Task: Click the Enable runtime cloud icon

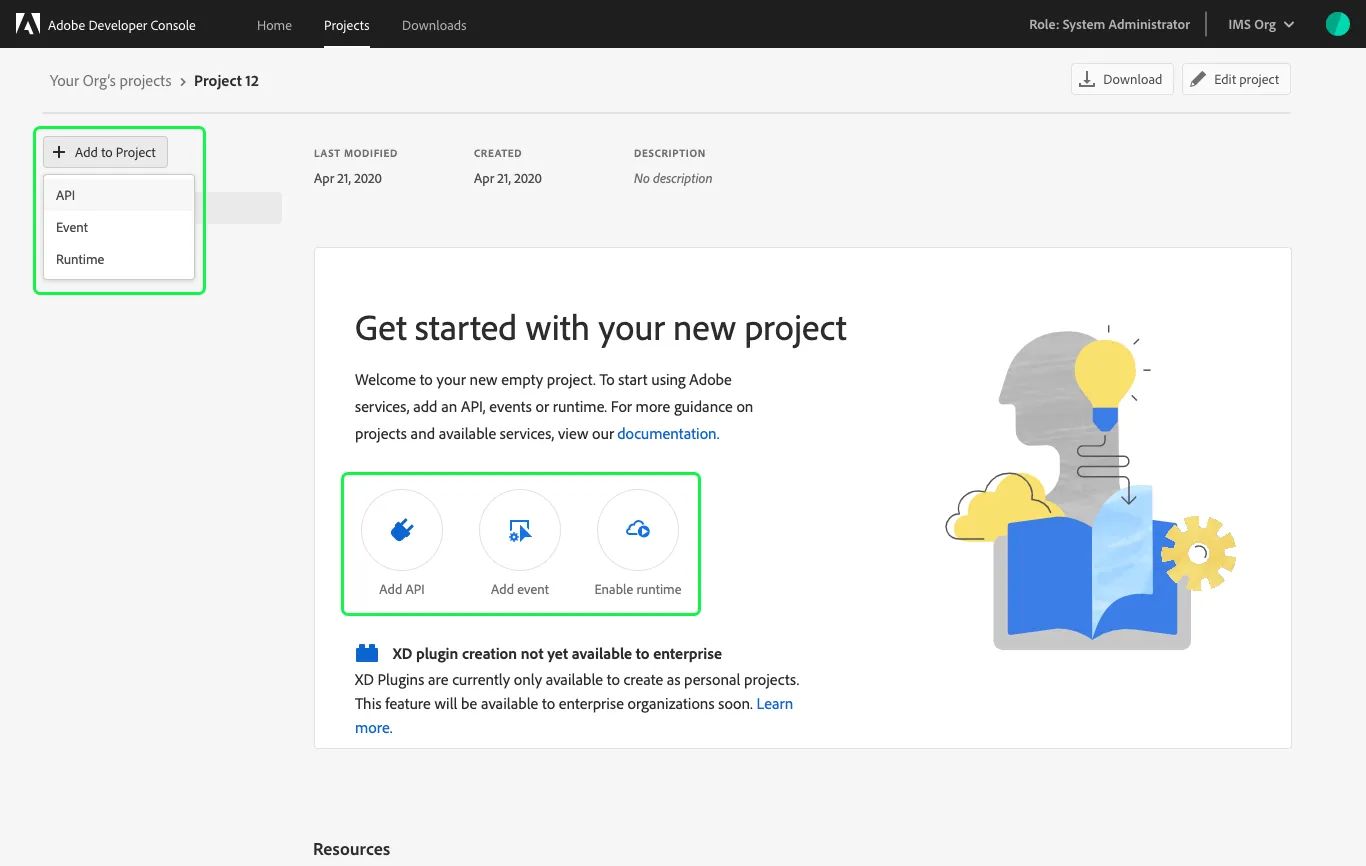Action: (638, 530)
